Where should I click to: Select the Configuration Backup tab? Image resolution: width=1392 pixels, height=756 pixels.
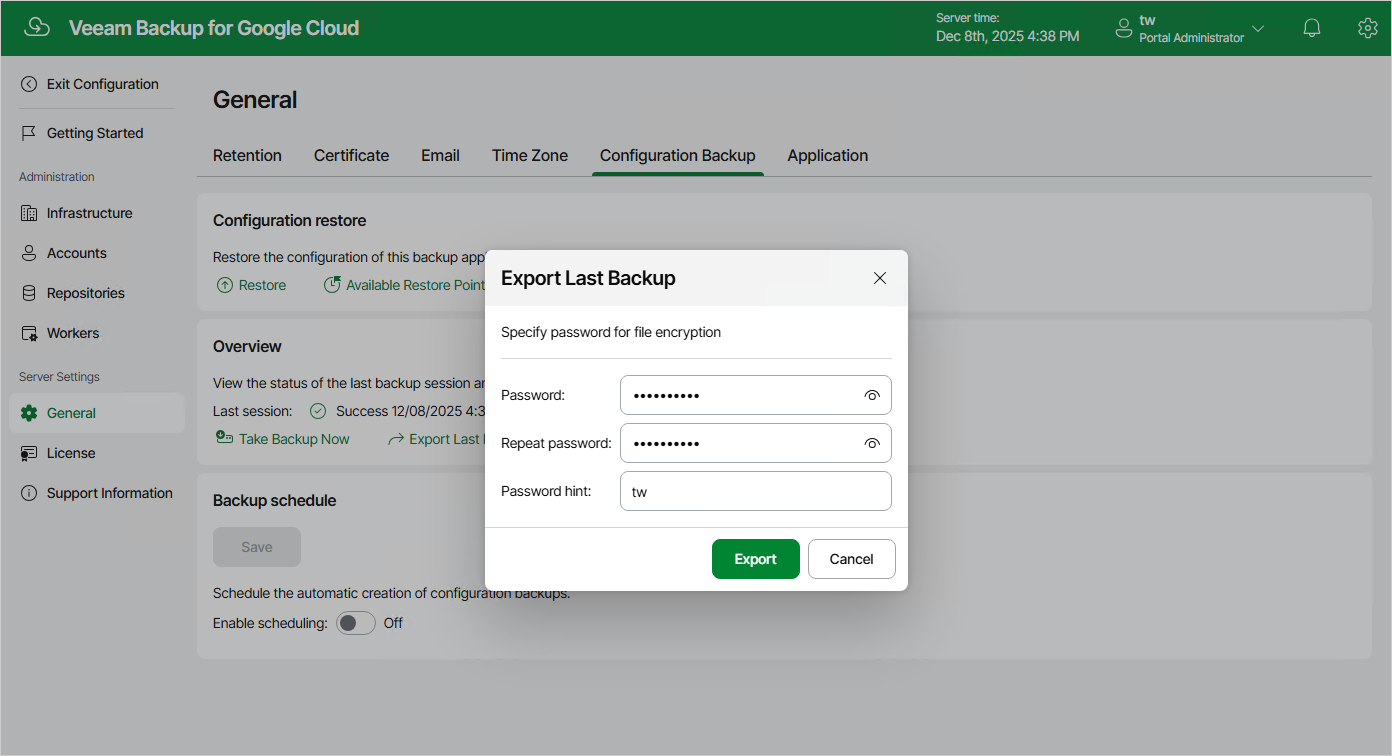(x=677, y=155)
